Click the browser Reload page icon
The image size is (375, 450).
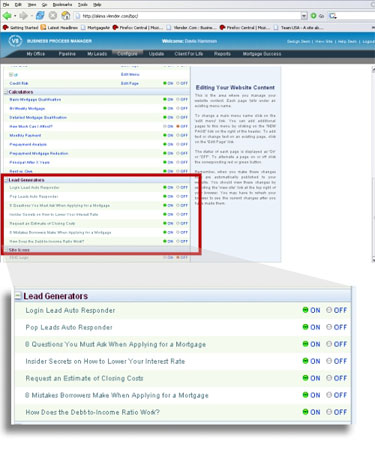(x=40, y=15)
